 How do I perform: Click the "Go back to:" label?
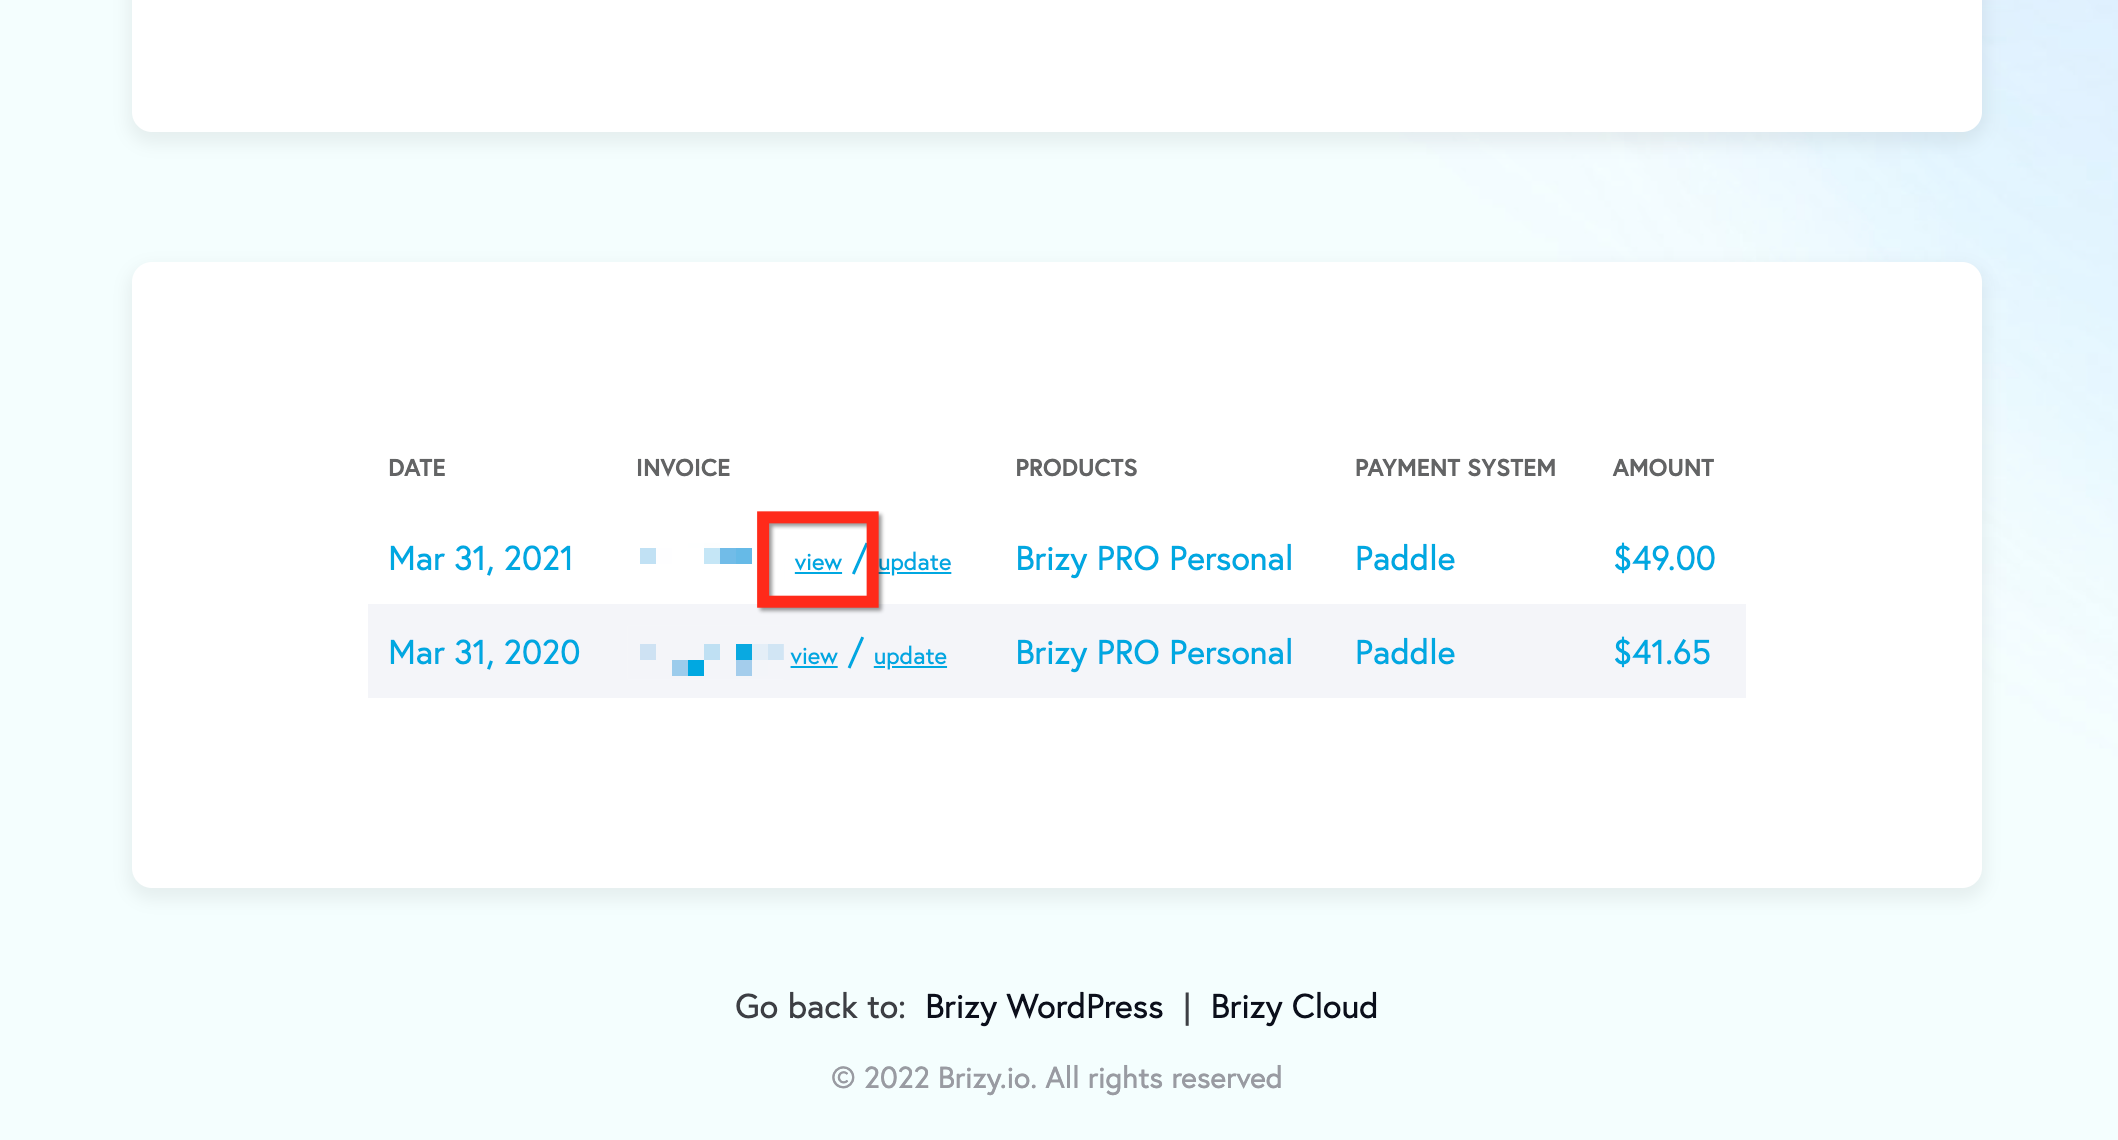coord(820,1006)
